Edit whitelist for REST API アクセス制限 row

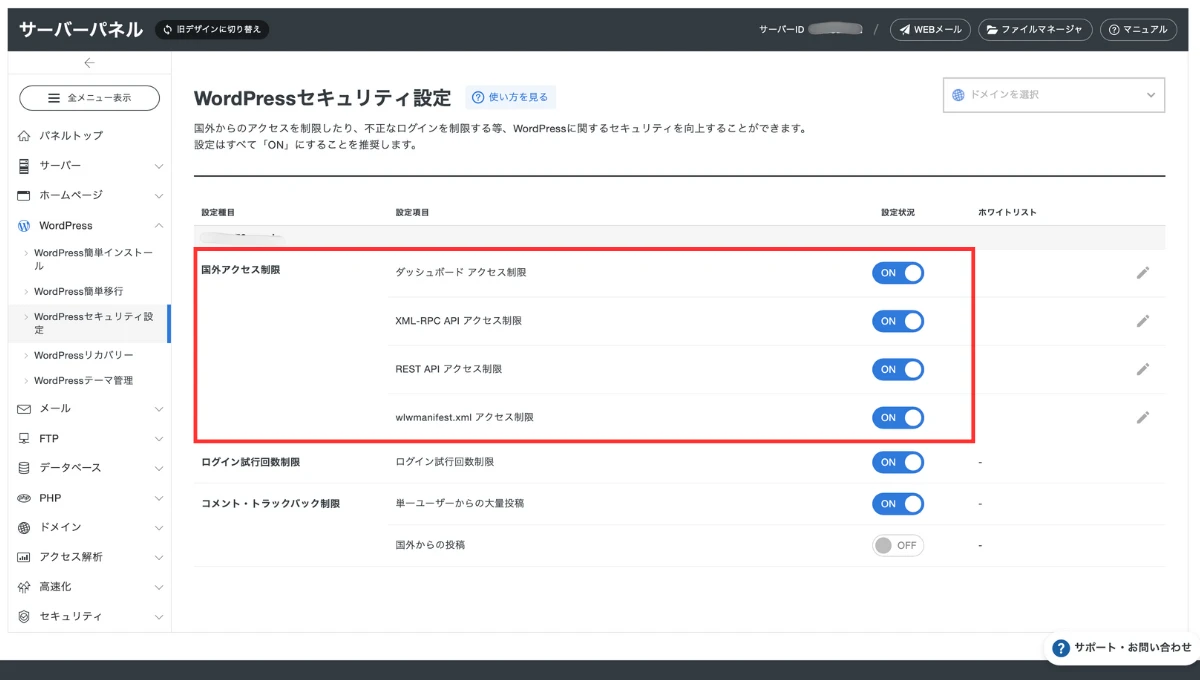pos(1143,369)
